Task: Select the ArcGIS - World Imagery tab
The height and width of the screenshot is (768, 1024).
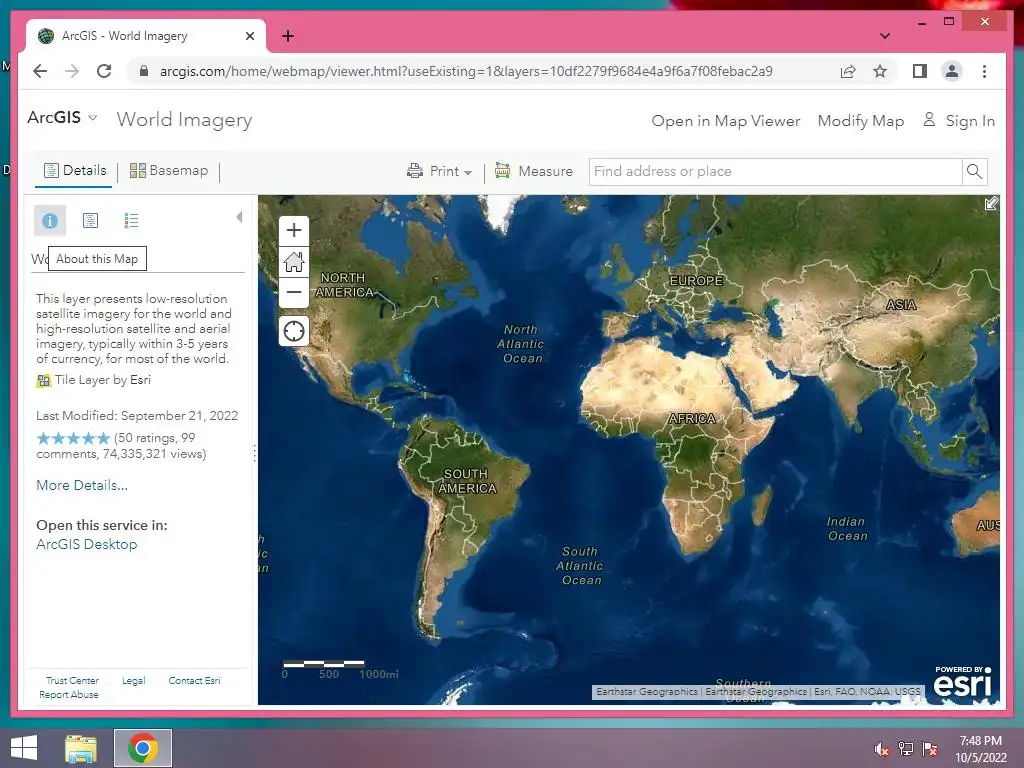Action: click(146, 36)
